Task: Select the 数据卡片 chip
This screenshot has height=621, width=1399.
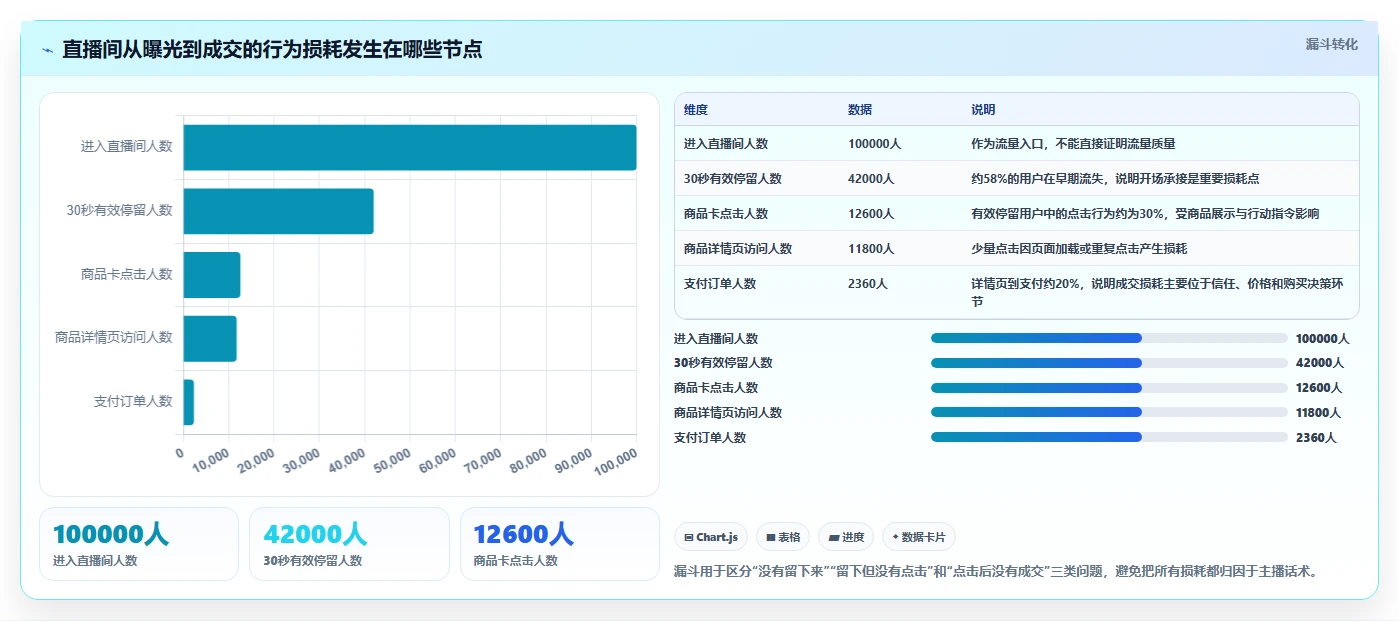Action: [x=919, y=537]
